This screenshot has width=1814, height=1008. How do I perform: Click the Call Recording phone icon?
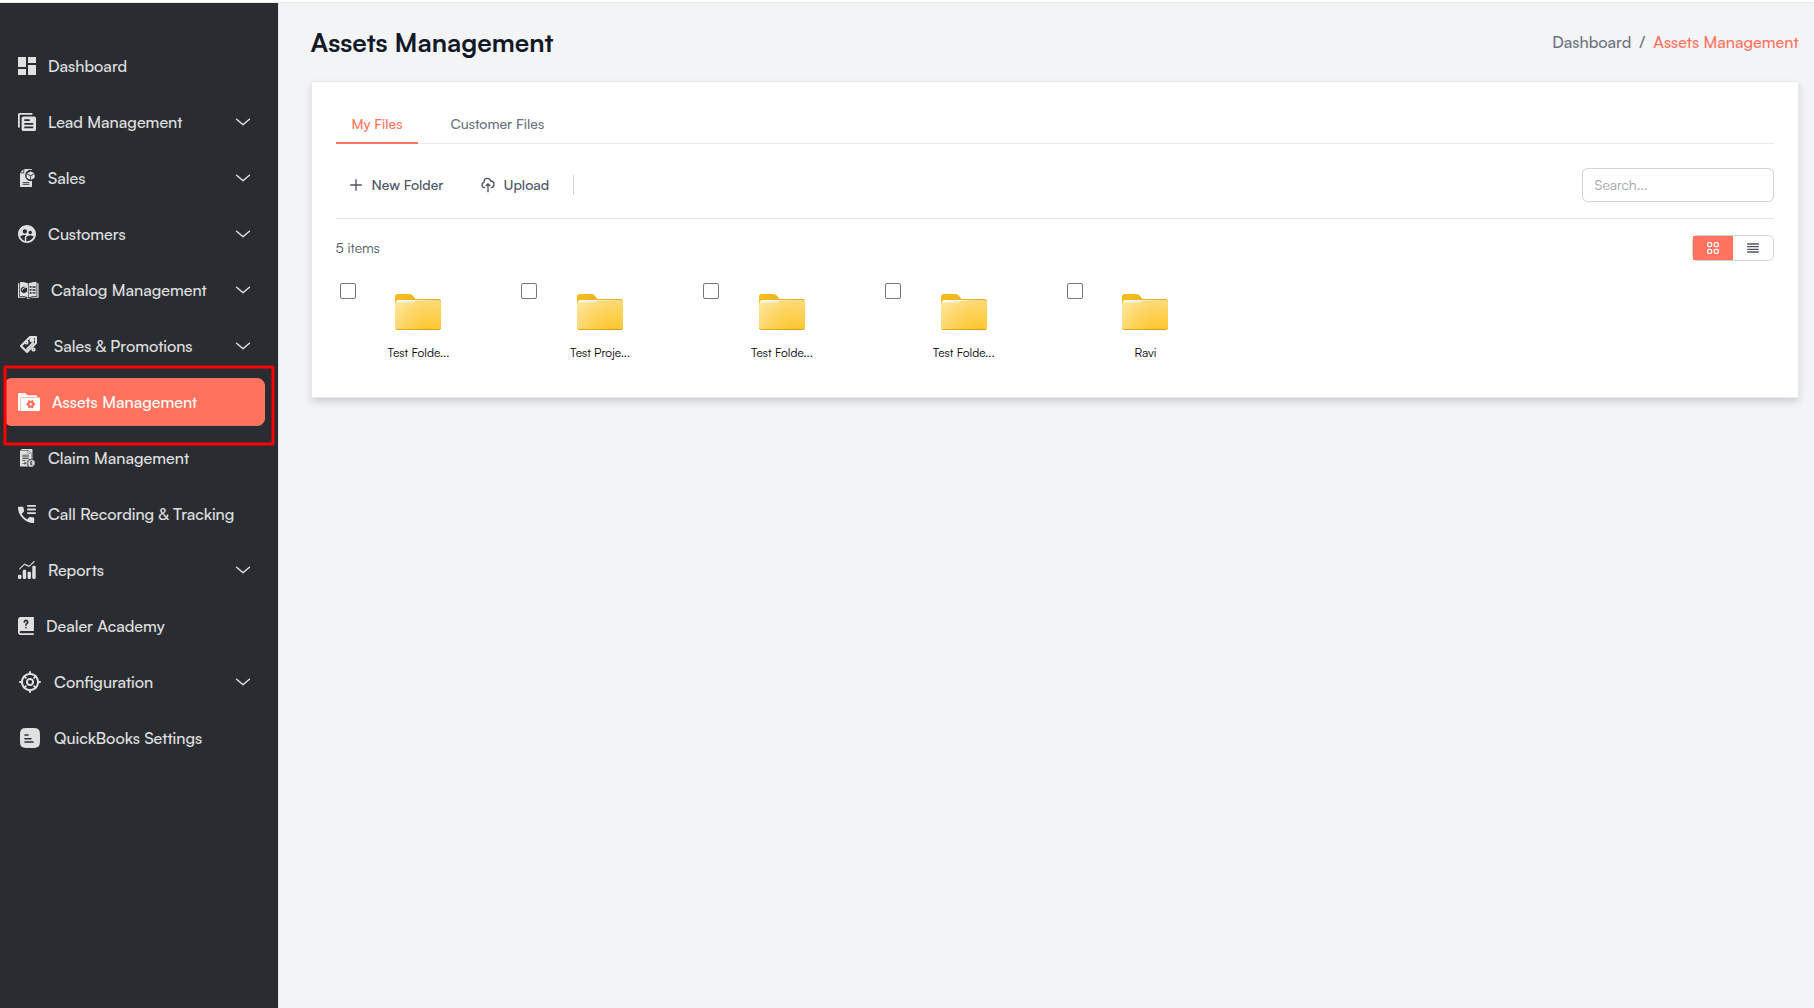coord(27,514)
